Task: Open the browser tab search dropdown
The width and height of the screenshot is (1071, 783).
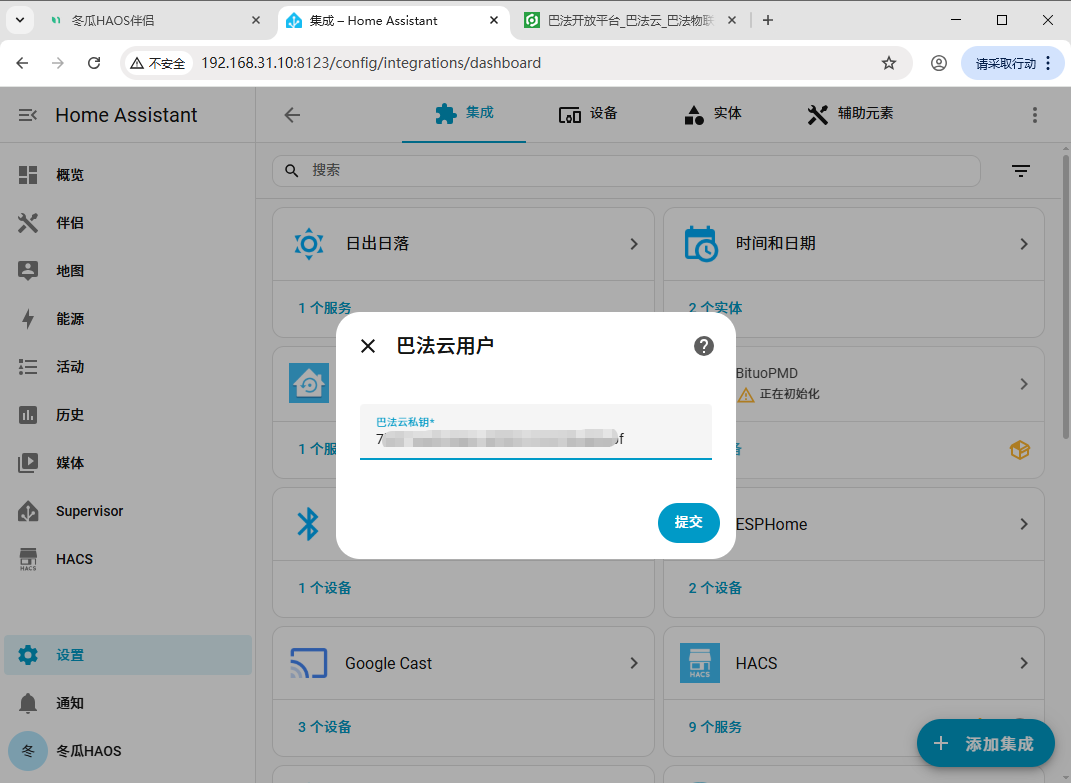Action: (x=20, y=20)
